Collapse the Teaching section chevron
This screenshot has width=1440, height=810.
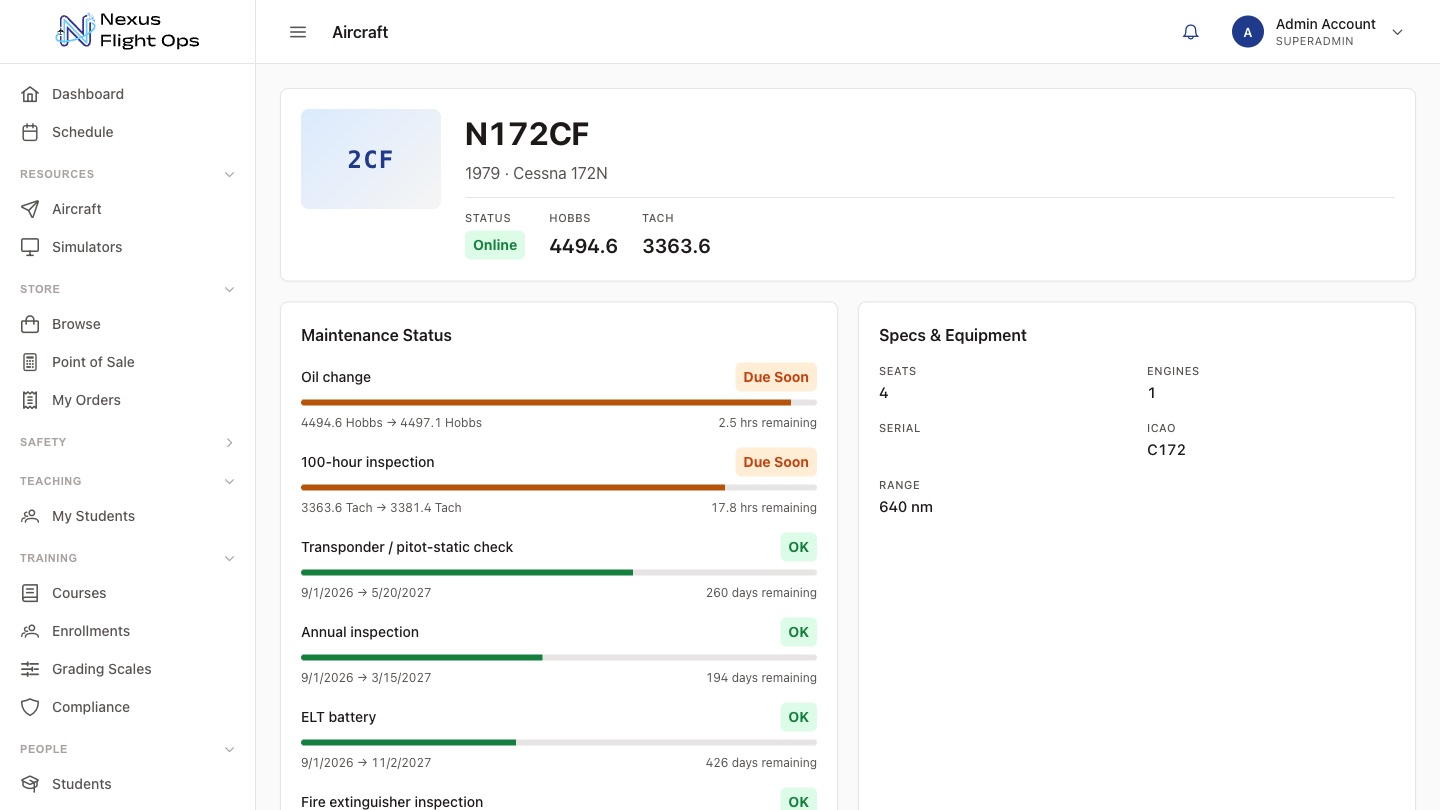[229, 481]
